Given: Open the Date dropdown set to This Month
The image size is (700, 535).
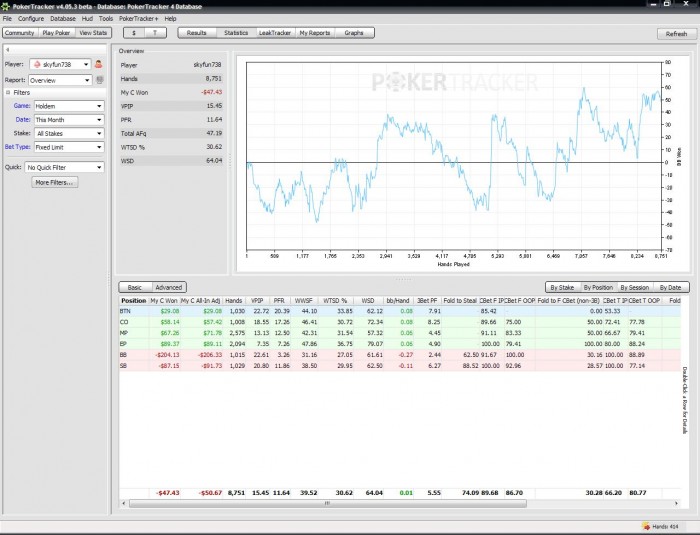Looking at the screenshot, I should pos(69,120).
